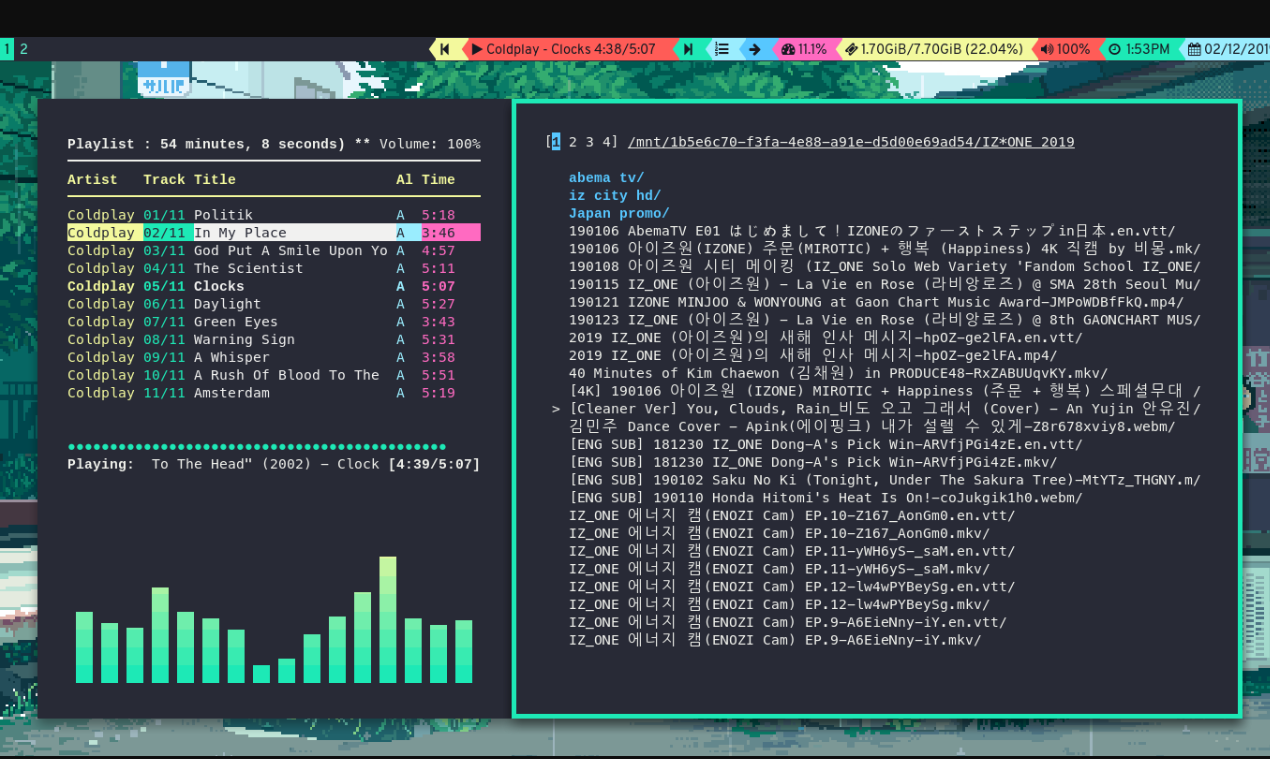Click the clock 1:53PM module

[x=1139, y=49]
